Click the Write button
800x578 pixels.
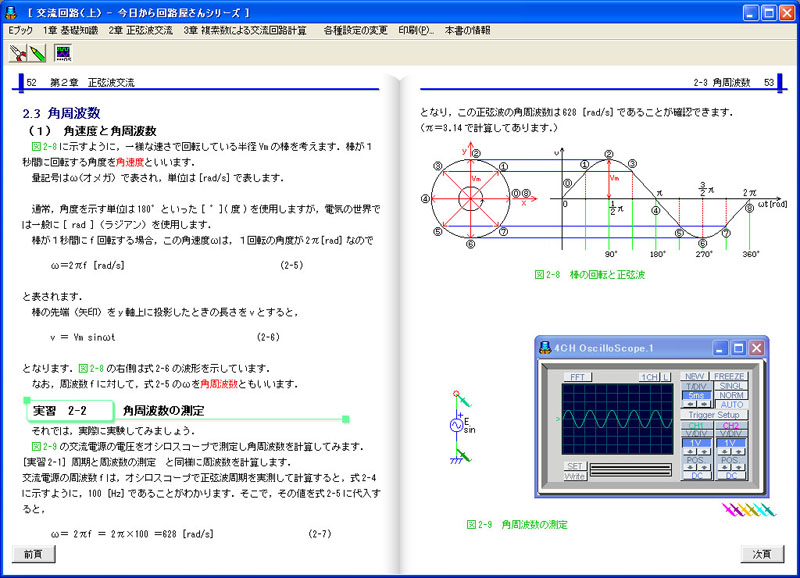(575, 476)
